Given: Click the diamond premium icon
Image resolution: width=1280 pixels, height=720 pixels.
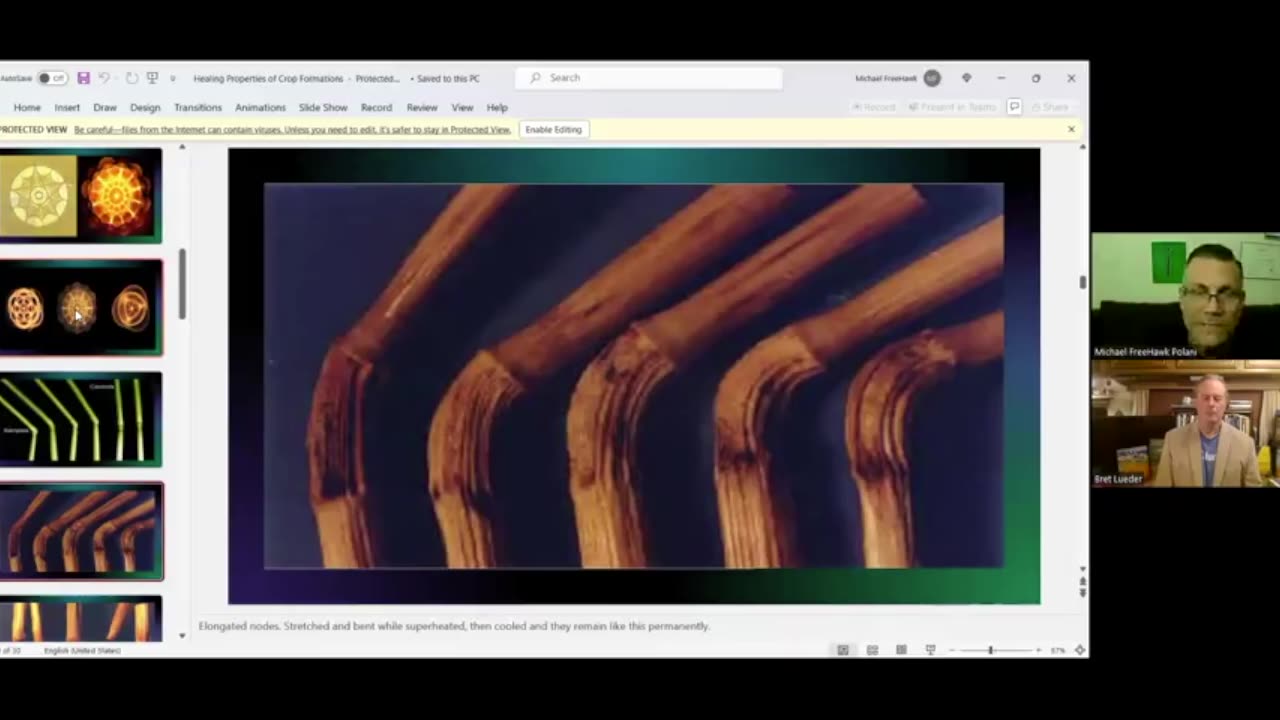Looking at the screenshot, I should [x=966, y=78].
